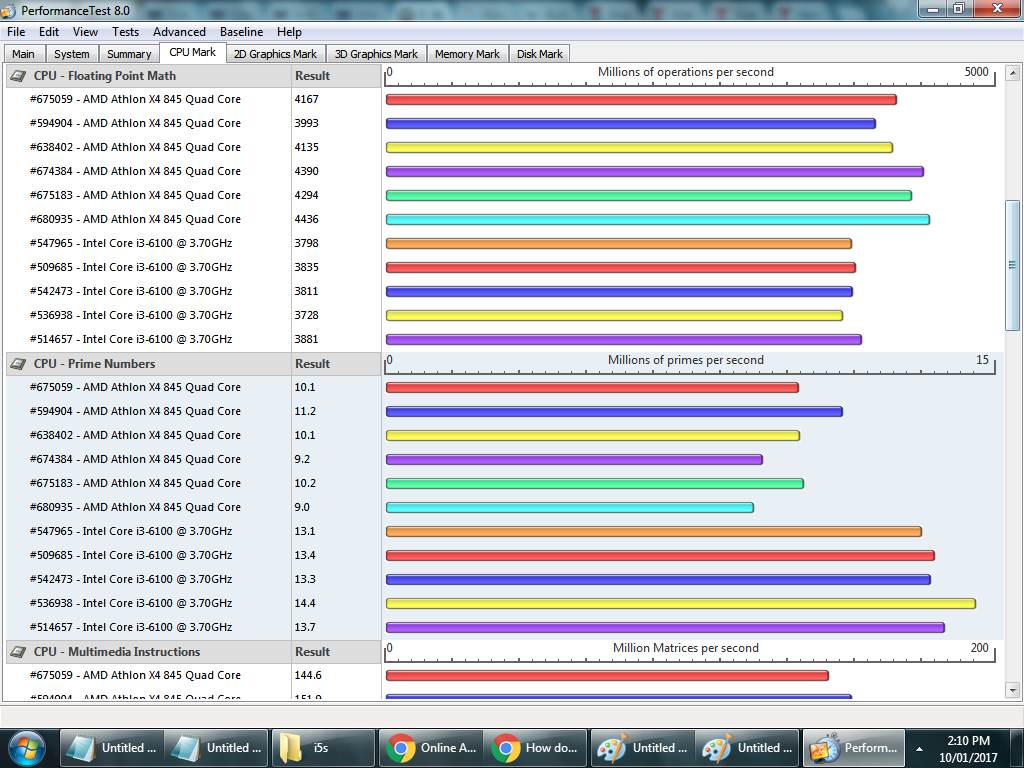
Task: Switch to the Memory Mark tab
Action: (467, 54)
